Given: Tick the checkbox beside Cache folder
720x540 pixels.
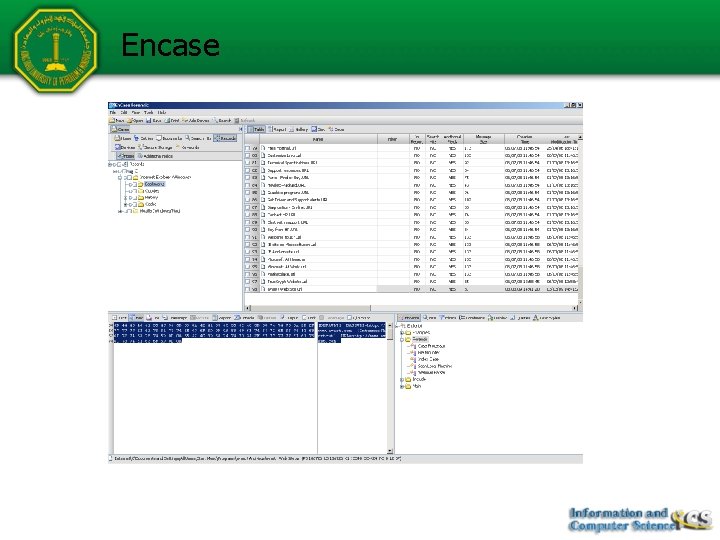Looking at the screenshot, I should coord(136,204).
